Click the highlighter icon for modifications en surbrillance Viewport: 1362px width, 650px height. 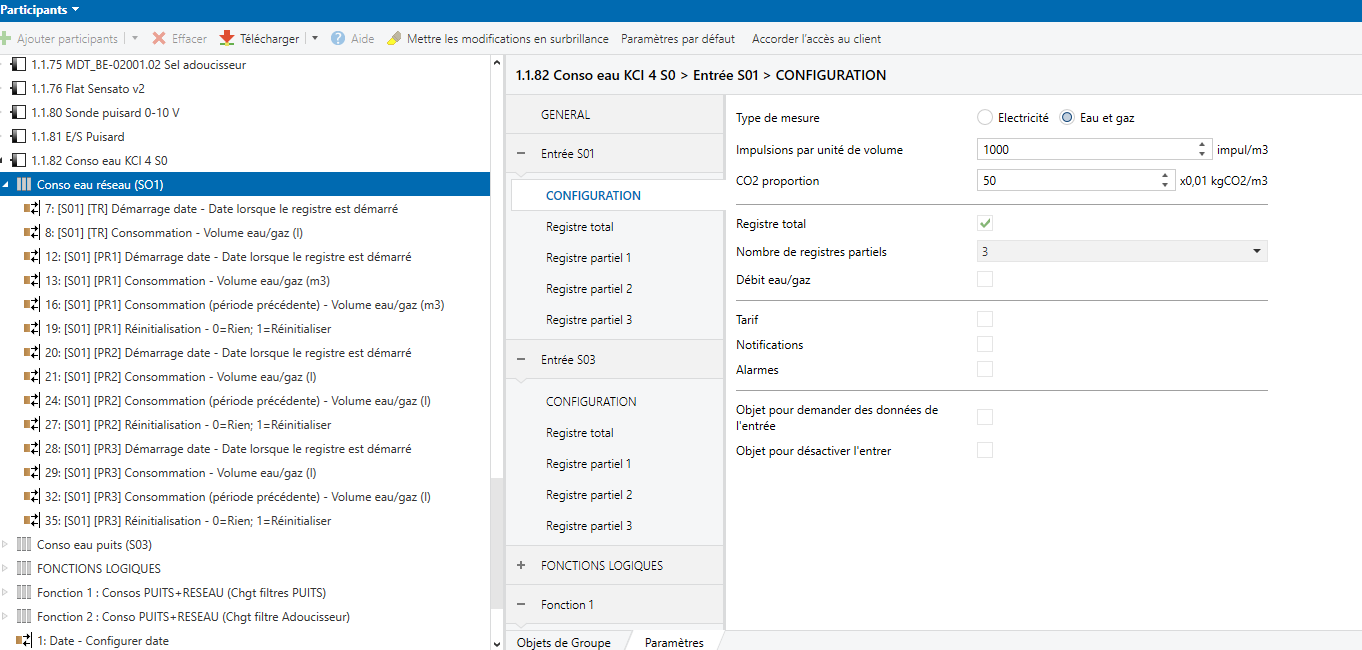click(x=394, y=38)
